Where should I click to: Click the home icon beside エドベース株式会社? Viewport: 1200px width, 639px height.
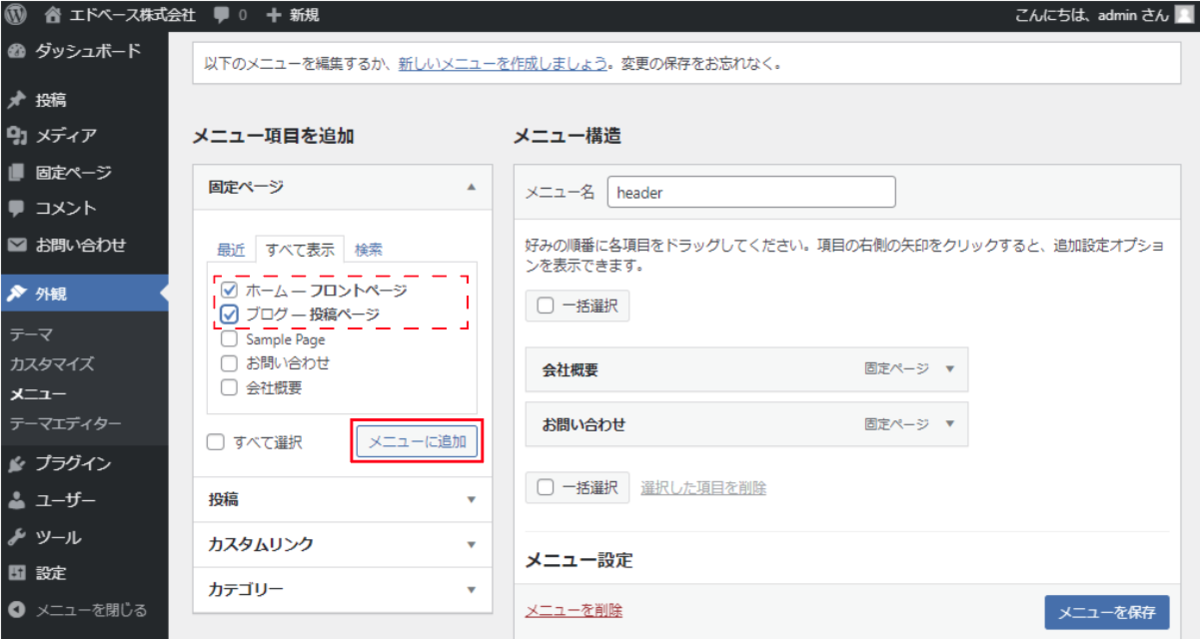click(x=55, y=14)
